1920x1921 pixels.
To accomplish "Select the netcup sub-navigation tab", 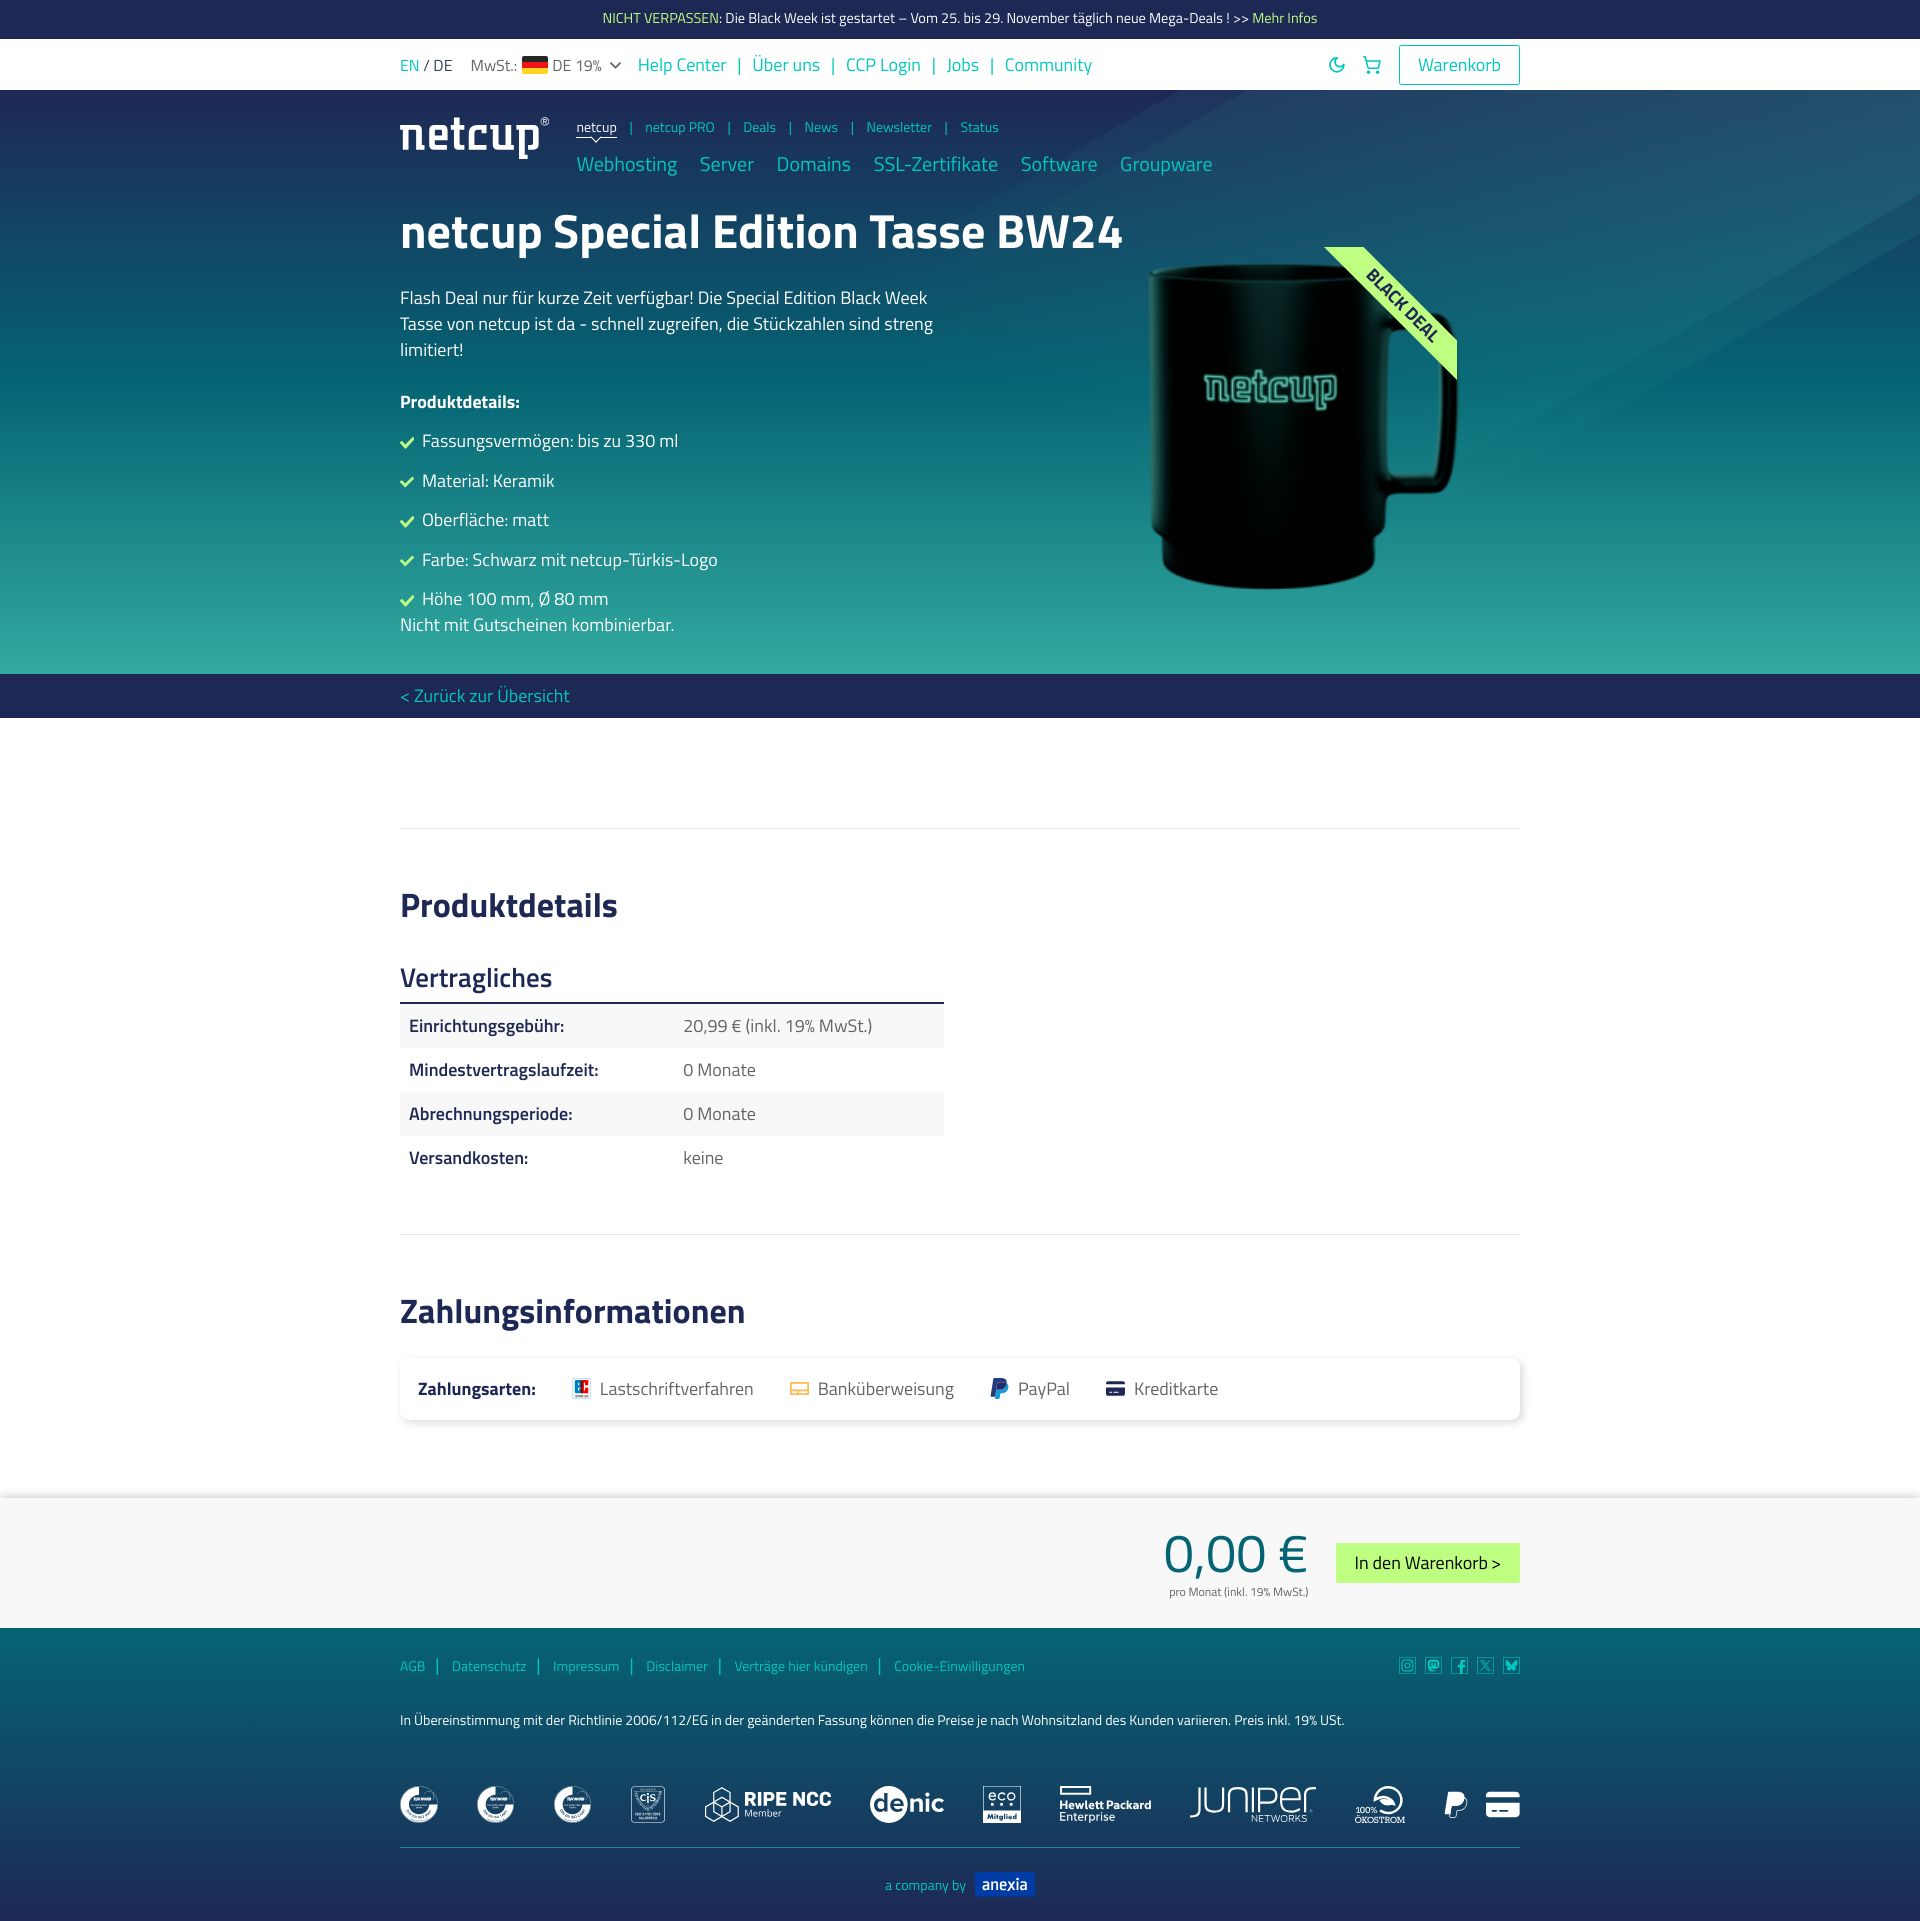I will [596, 127].
